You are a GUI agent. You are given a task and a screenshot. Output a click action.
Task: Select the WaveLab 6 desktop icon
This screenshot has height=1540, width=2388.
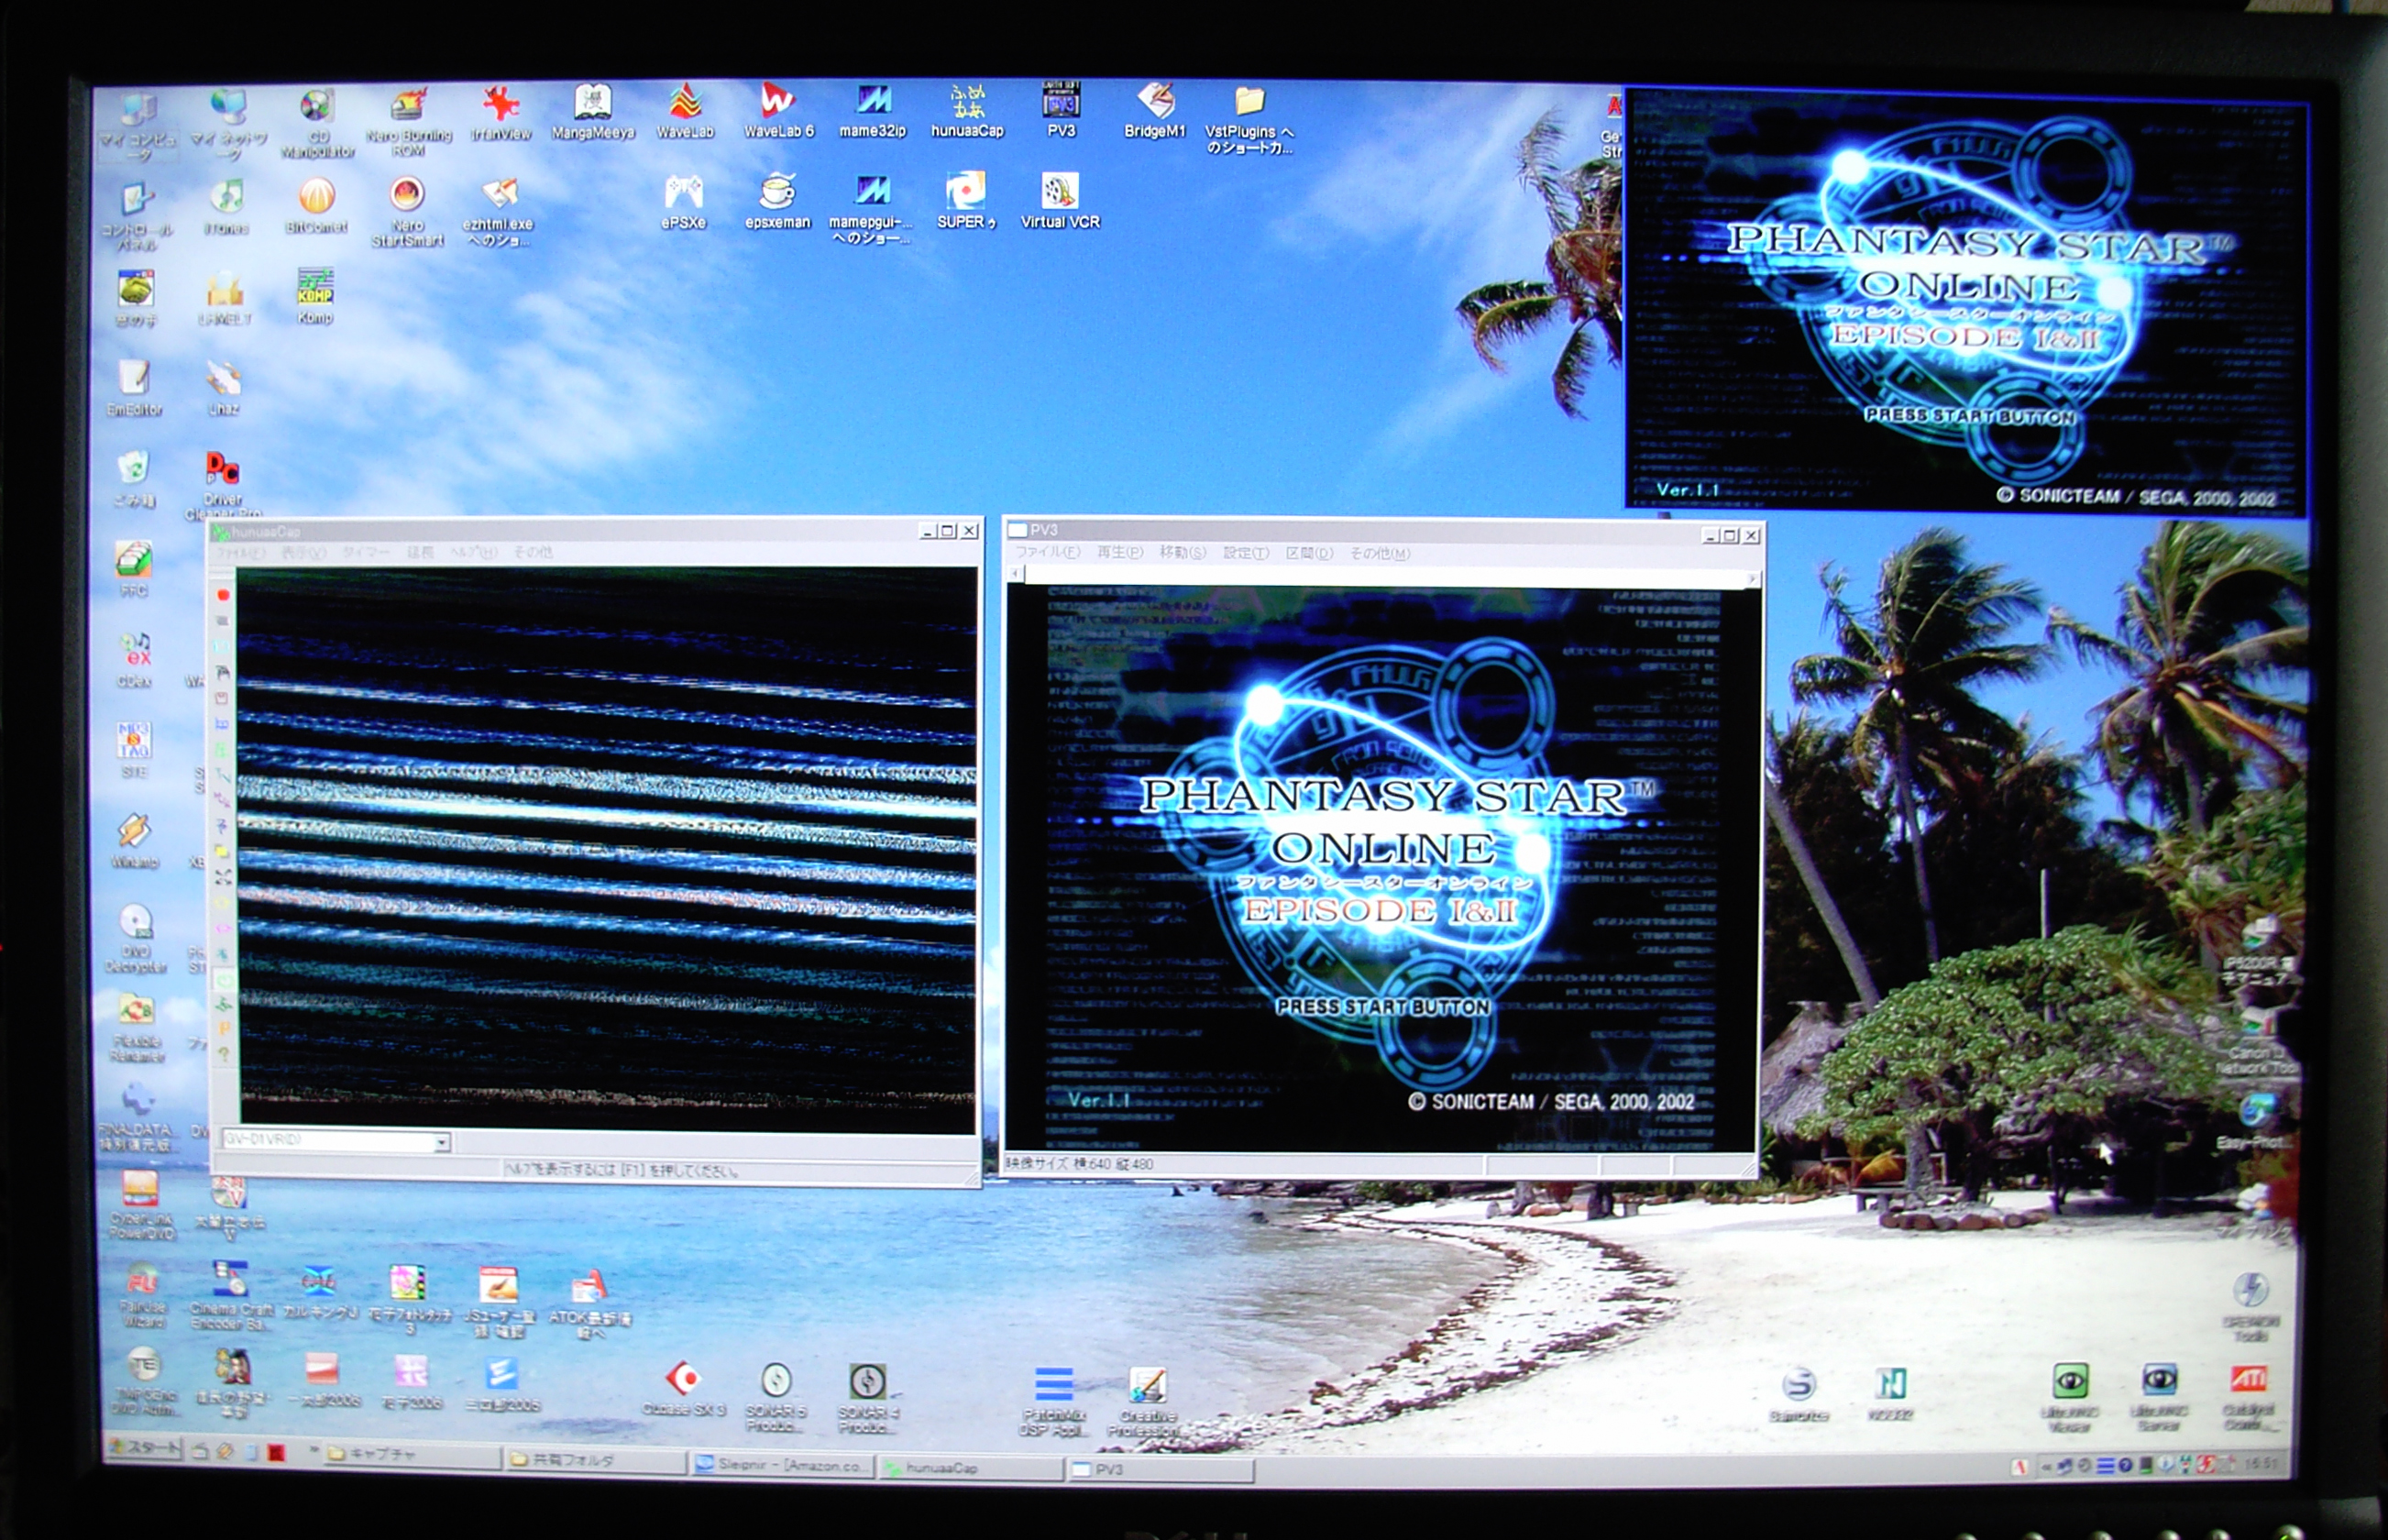[x=778, y=111]
